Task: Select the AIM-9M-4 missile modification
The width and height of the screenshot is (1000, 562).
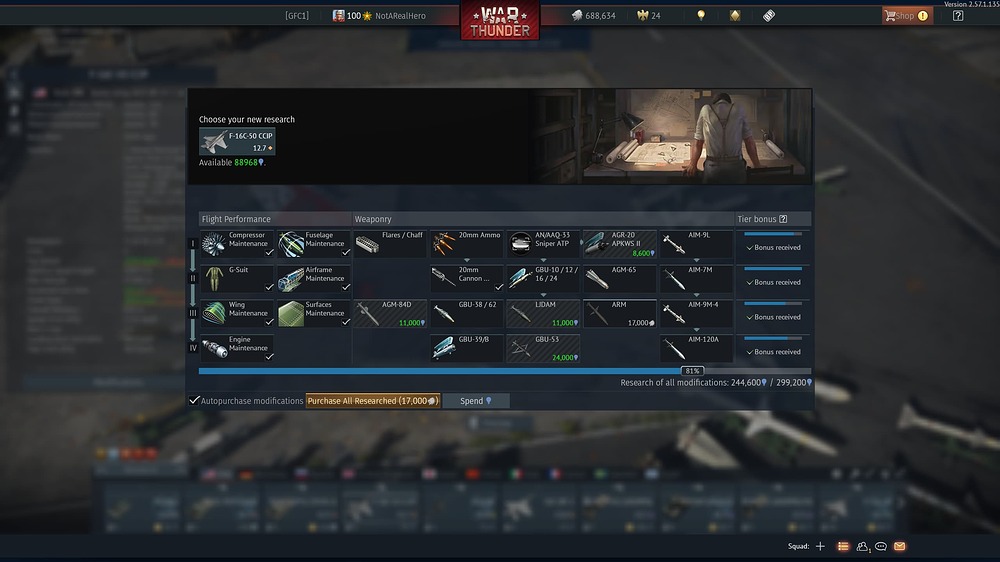Action: point(696,314)
